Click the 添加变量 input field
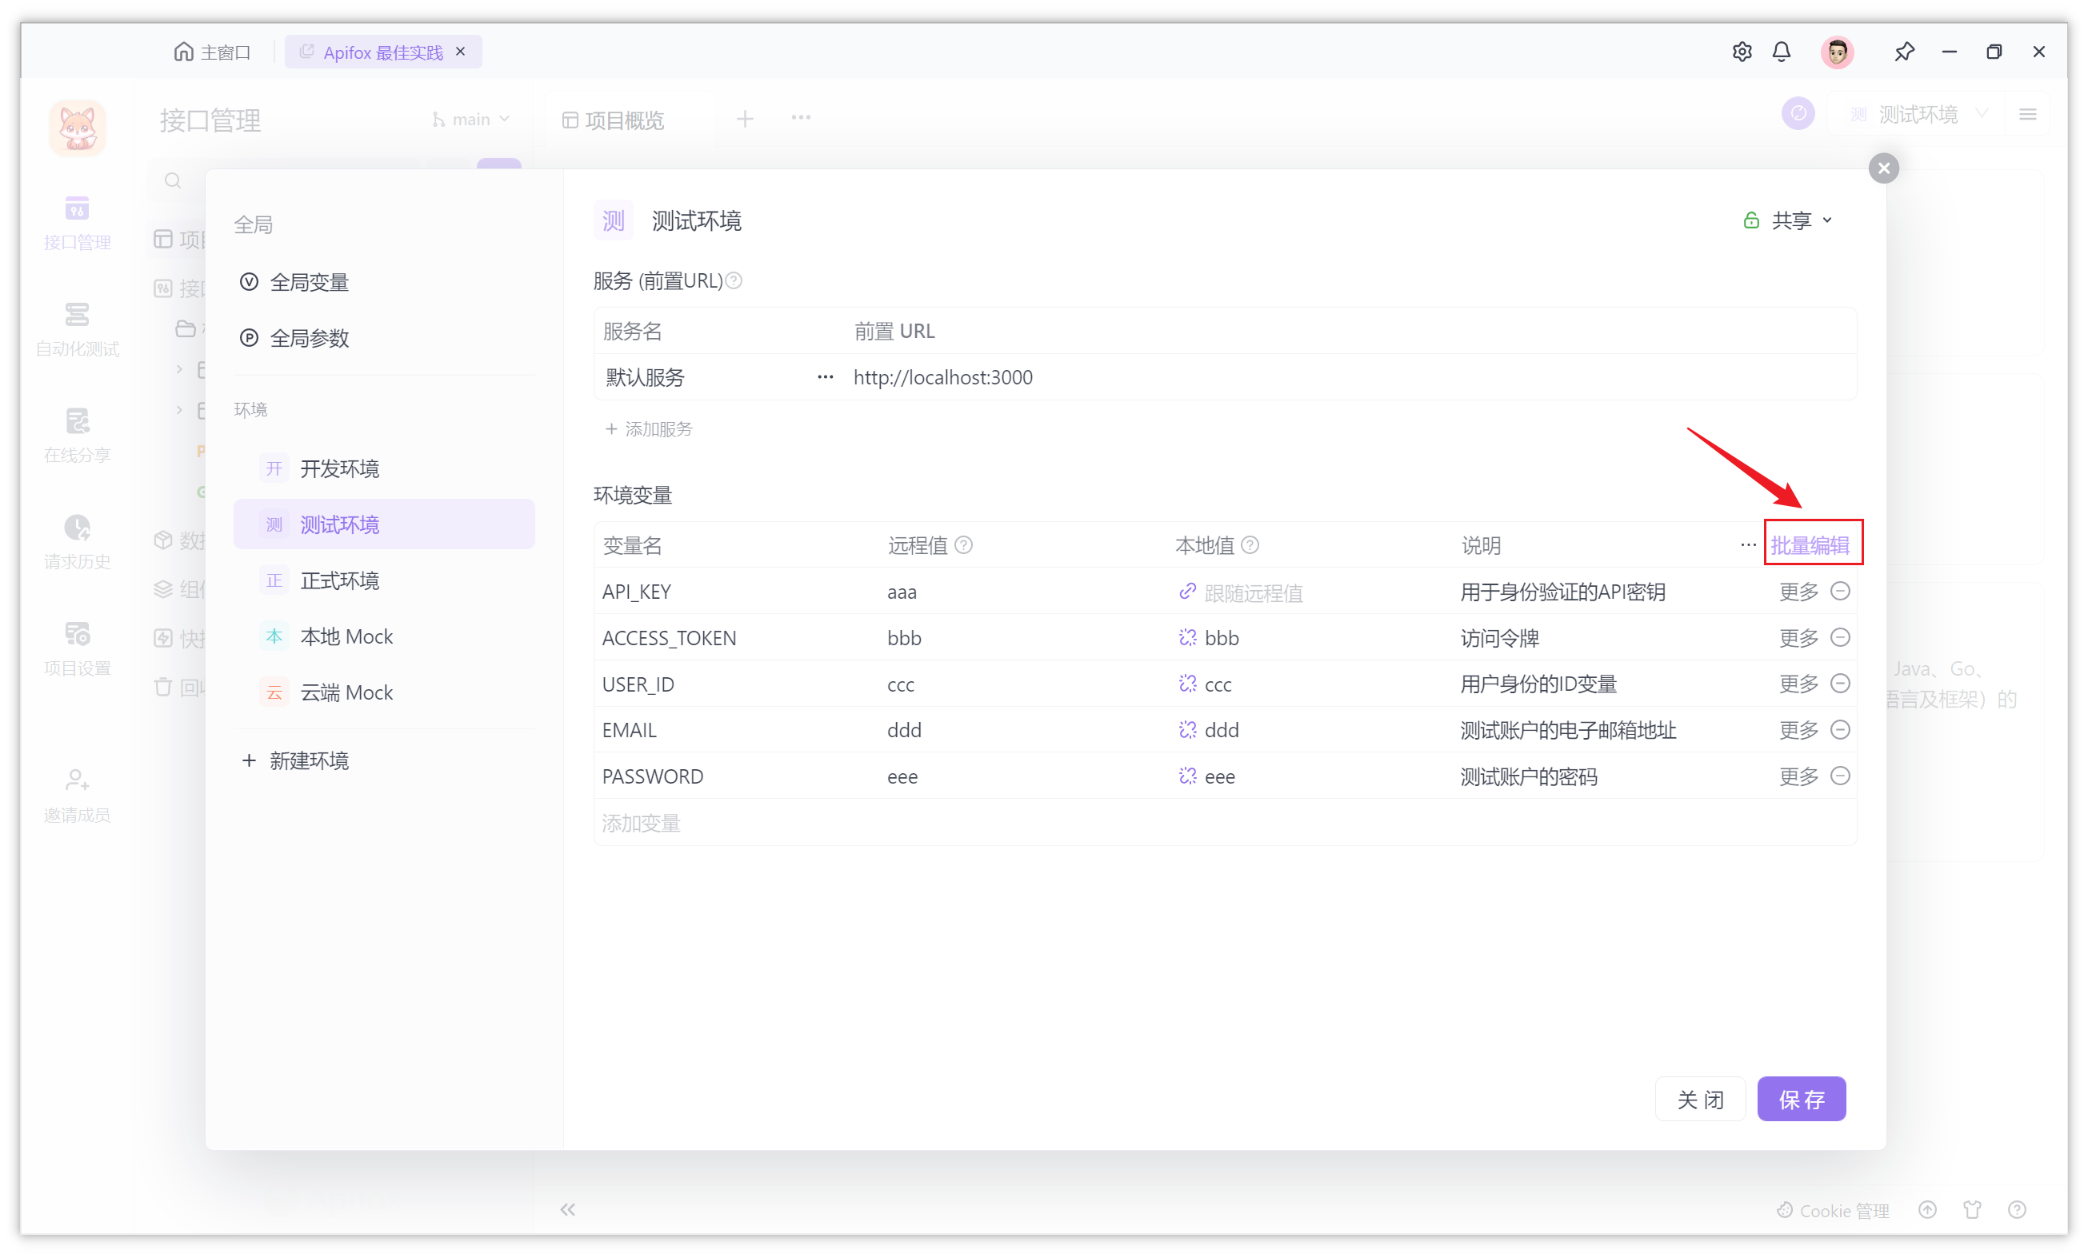This screenshot has width=2092, height=1257. (1224, 823)
